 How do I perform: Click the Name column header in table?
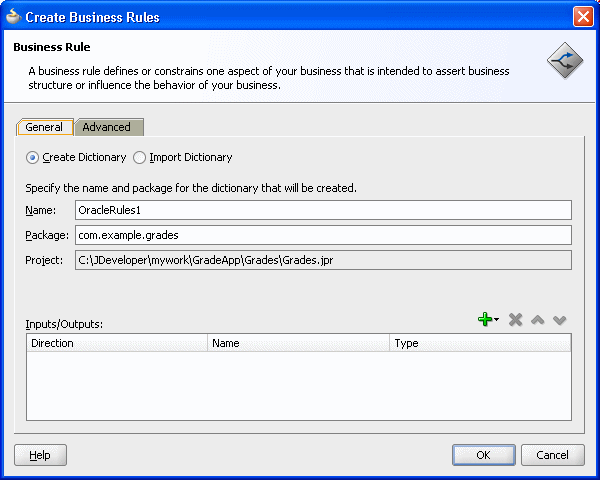[298, 343]
